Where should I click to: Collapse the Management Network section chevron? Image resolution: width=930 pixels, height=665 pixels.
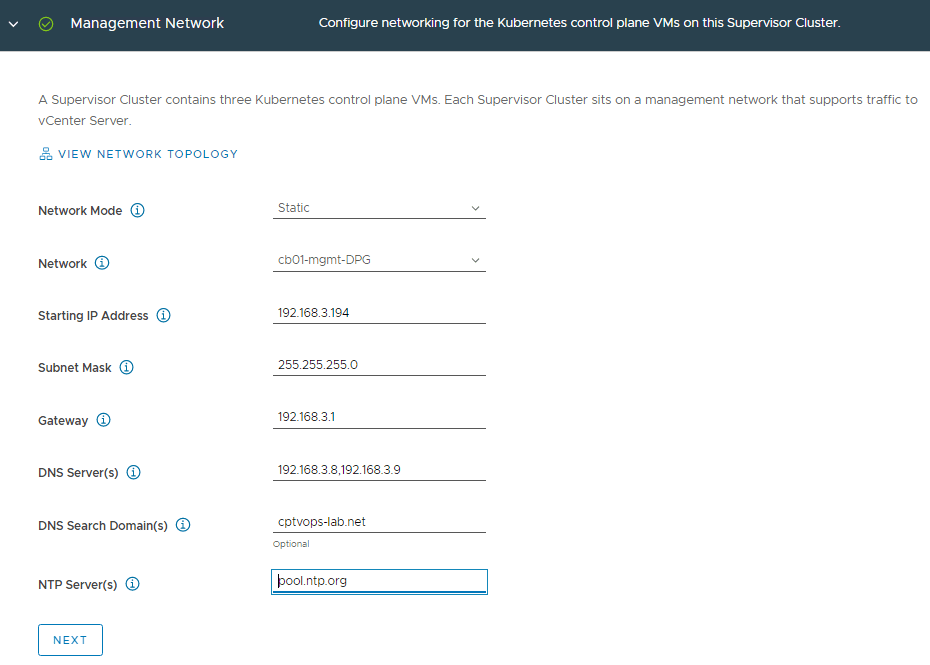click(x=13, y=23)
